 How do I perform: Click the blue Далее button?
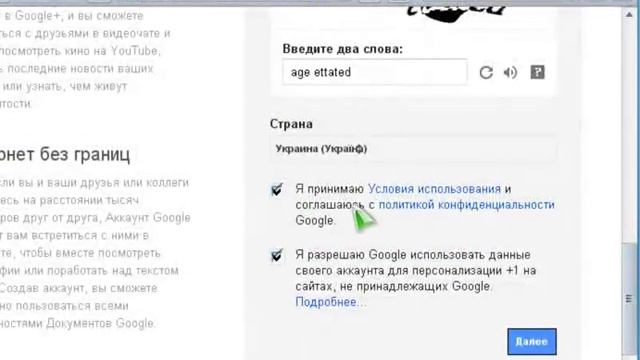pos(532,342)
